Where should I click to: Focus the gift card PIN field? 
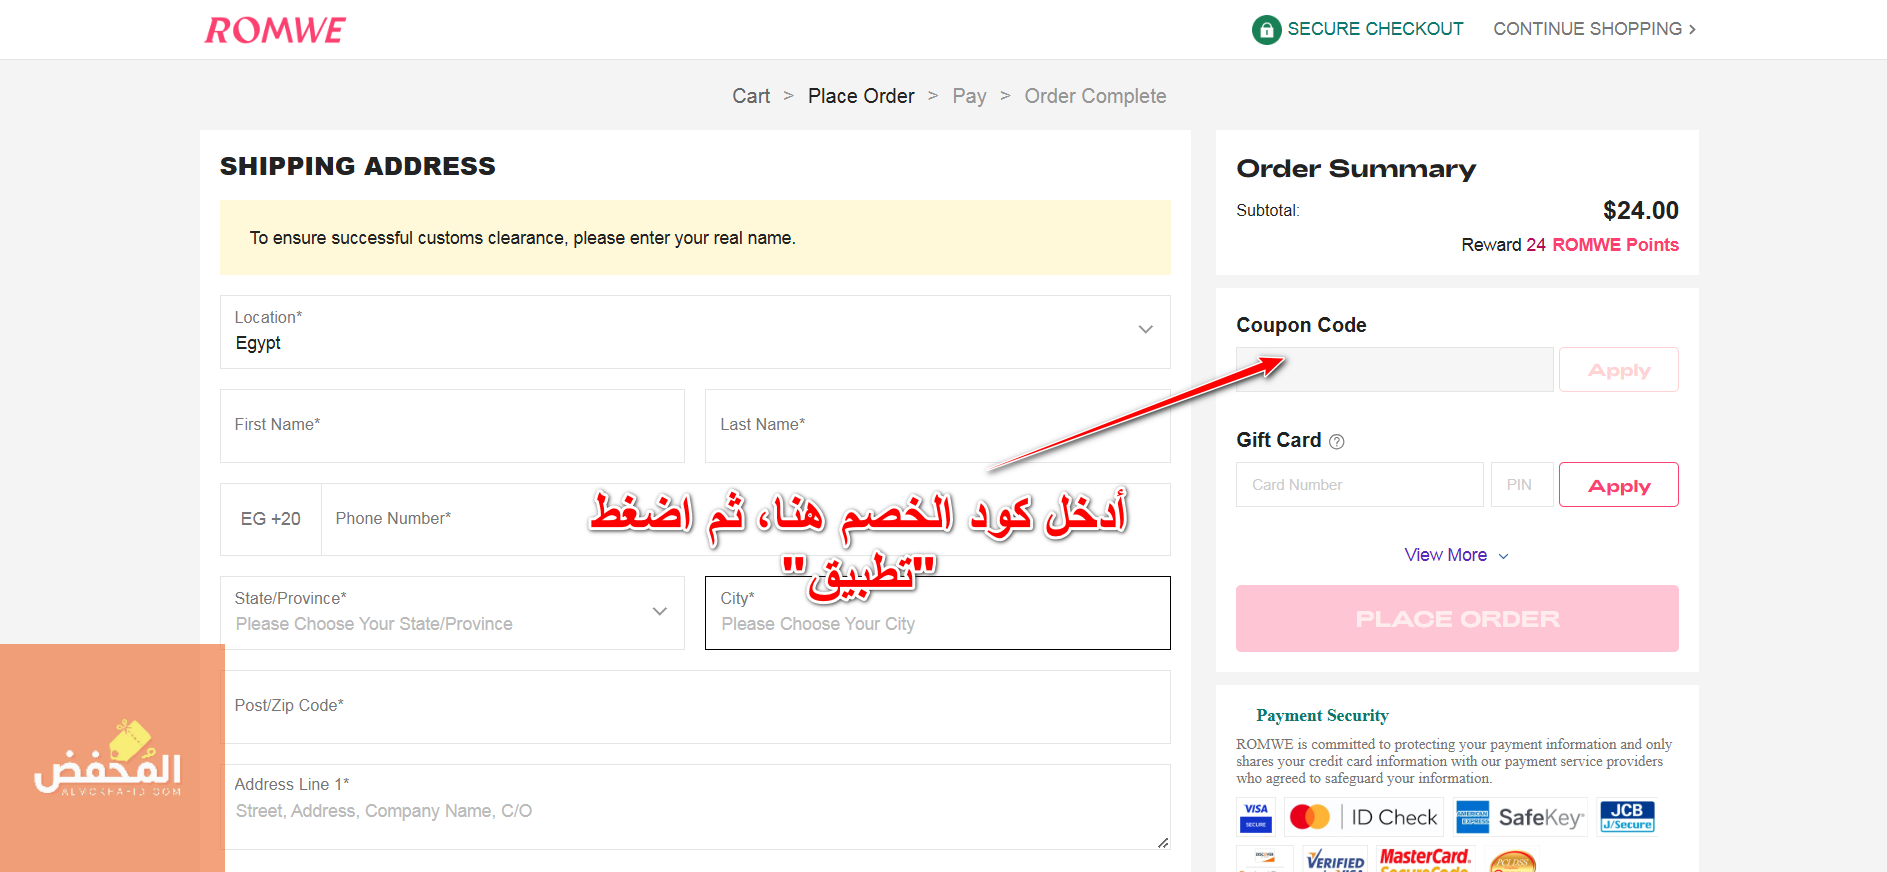pos(1522,485)
